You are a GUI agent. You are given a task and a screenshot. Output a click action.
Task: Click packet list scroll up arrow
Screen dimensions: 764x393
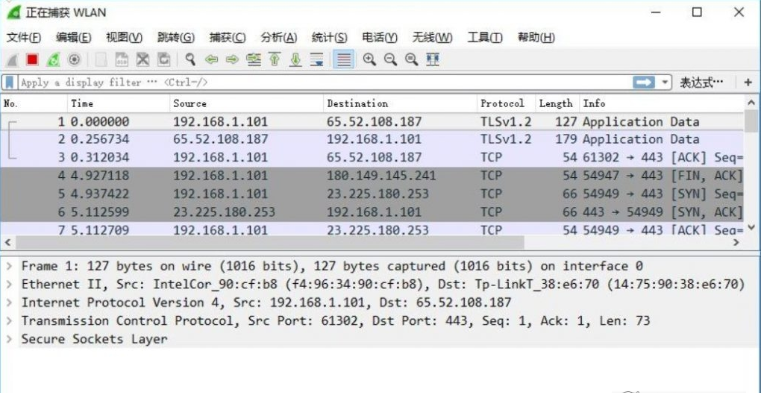pos(751,103)
